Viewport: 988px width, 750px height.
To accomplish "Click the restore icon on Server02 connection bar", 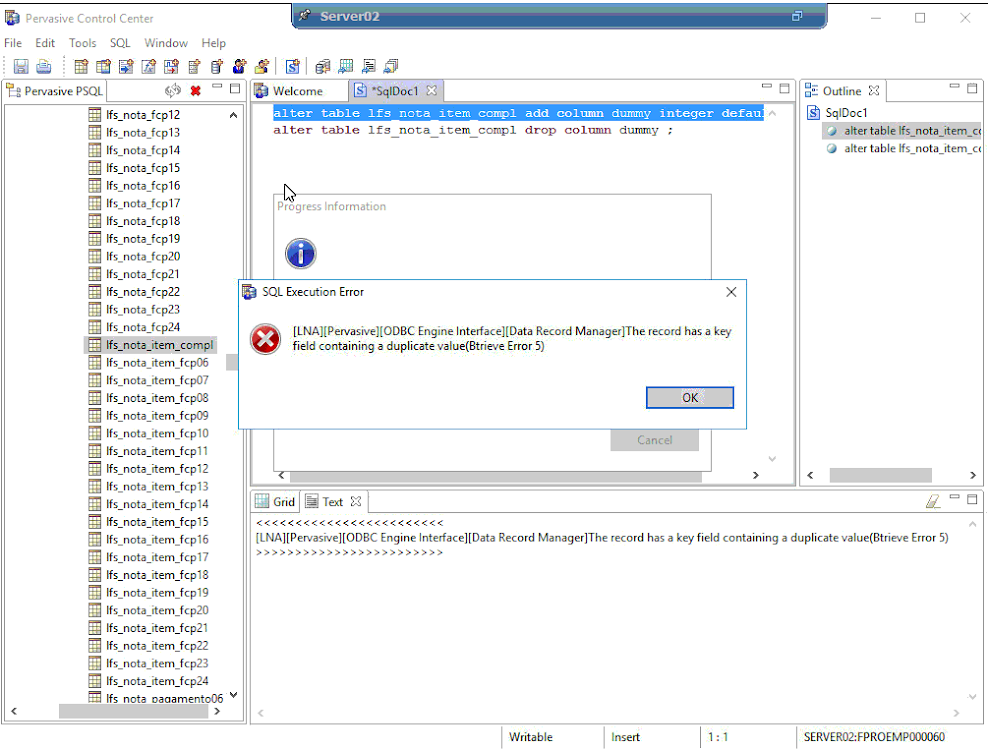I will pyautogui.click(x=797, y=16).
